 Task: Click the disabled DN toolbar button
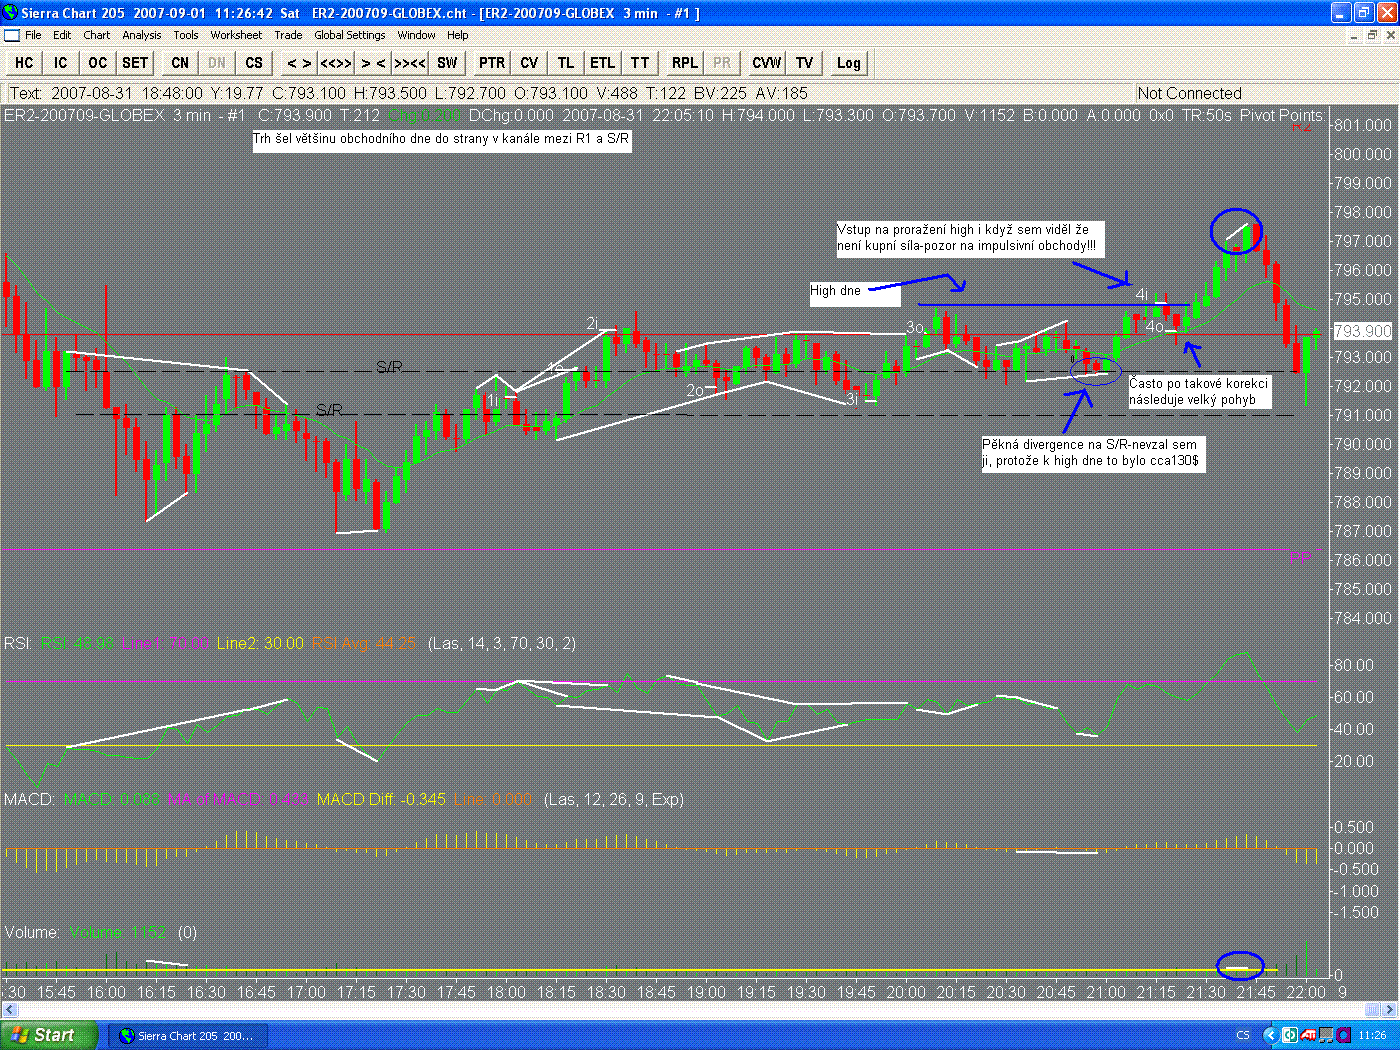click(x=217, y=63)
